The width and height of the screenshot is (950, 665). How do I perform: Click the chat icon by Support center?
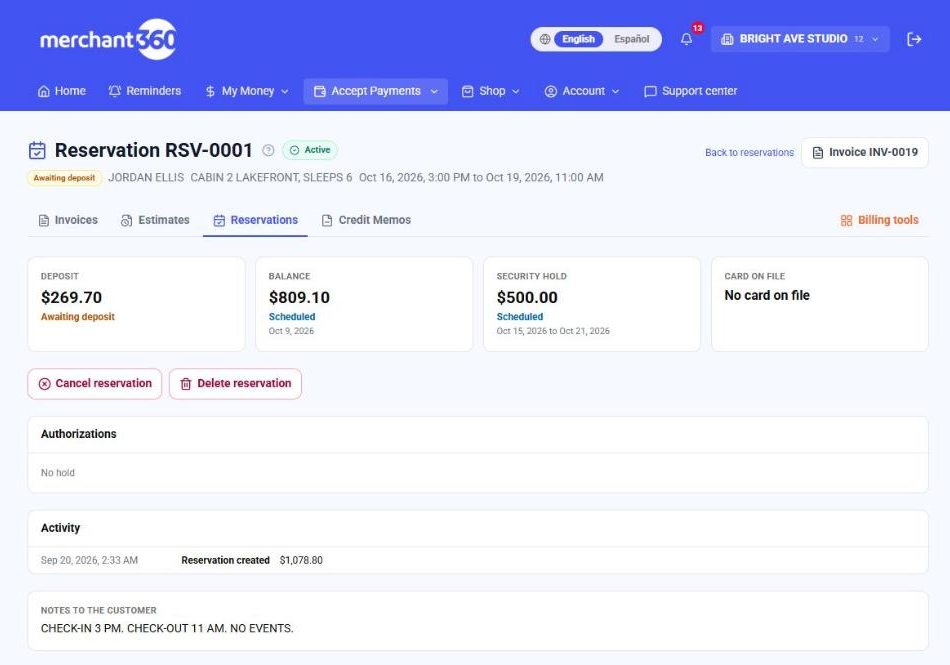pos(650,91)
